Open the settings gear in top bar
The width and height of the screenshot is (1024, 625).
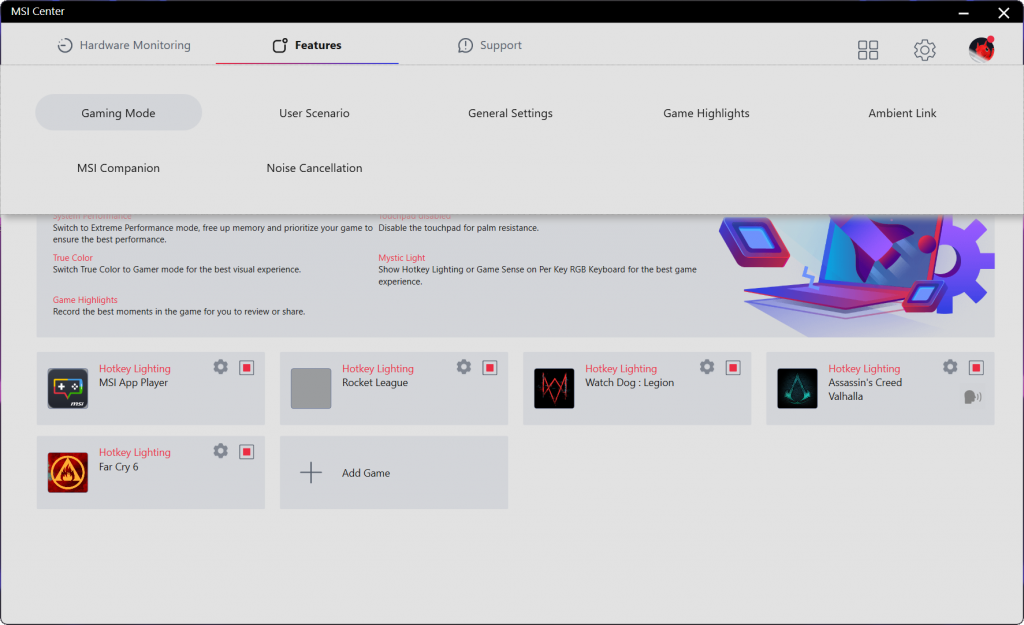(x=925, y=50)
